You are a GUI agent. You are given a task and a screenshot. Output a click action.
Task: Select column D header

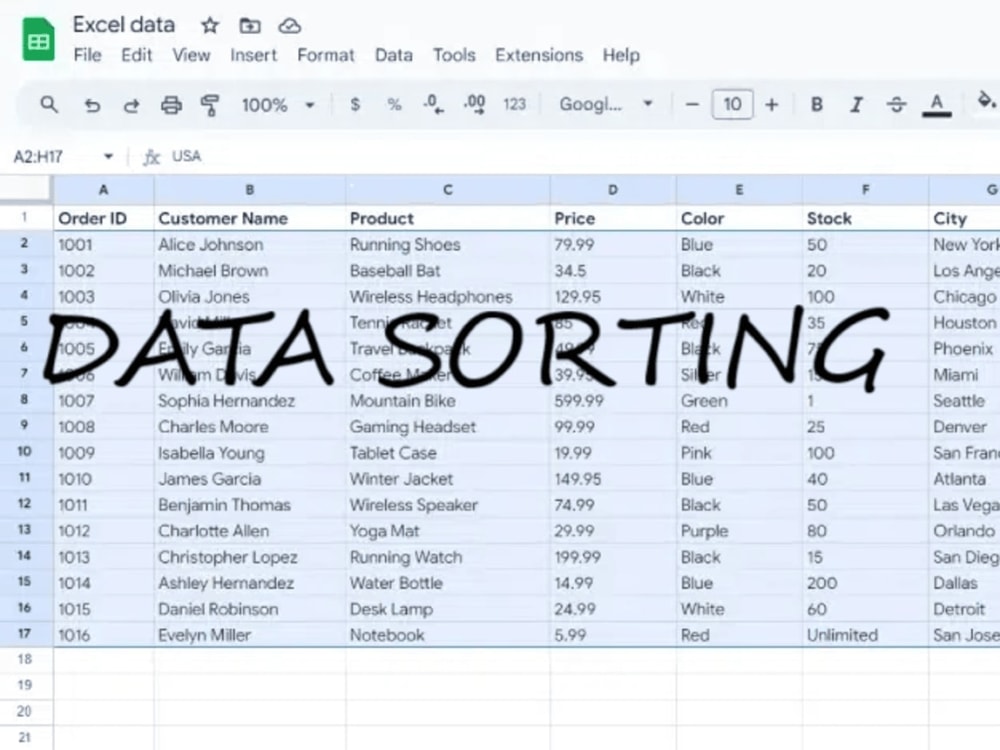pos(613,189)
